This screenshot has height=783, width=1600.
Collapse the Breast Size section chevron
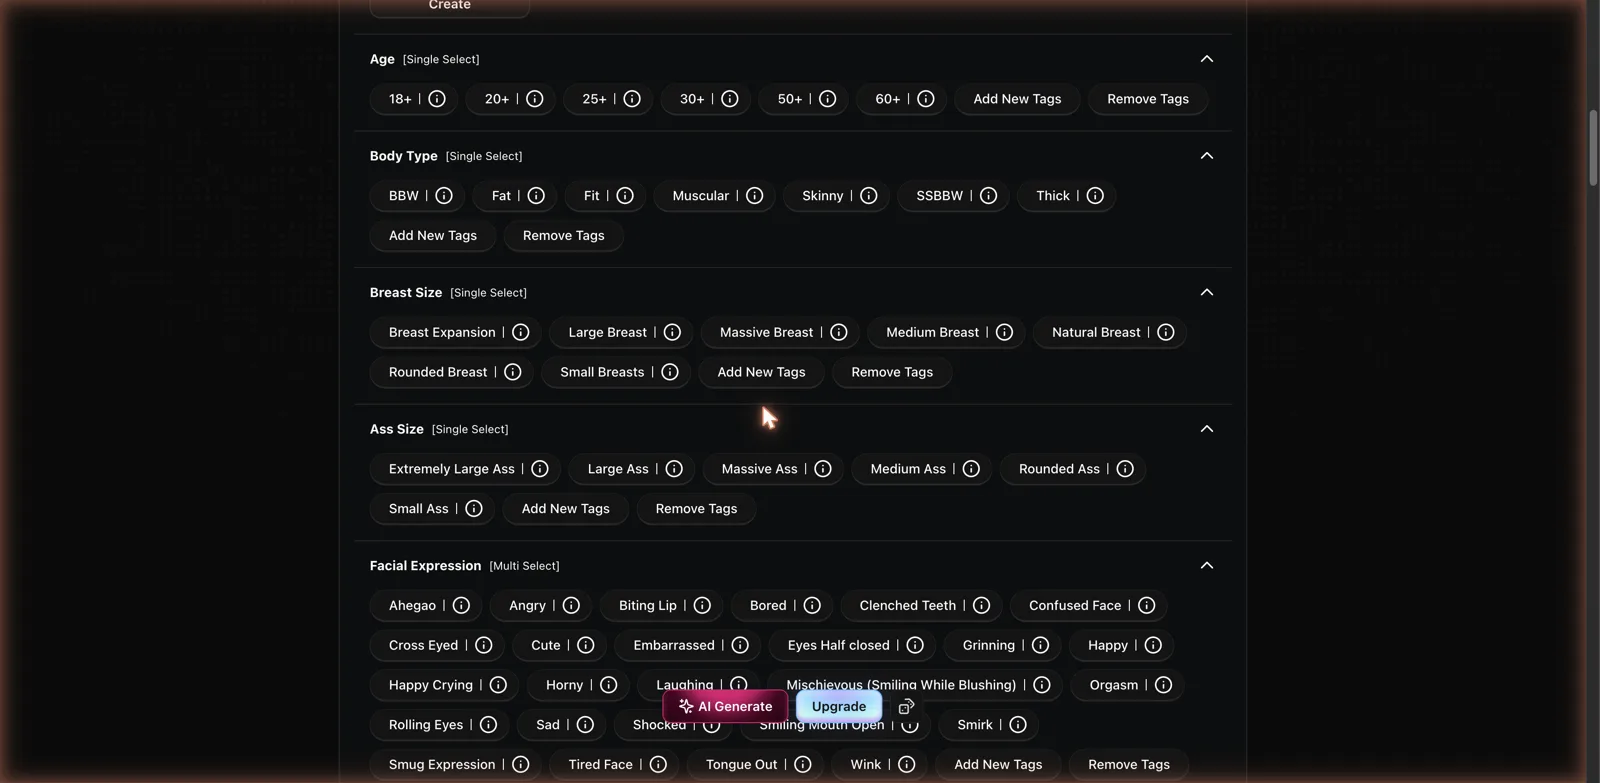(x=1207, y=292)
